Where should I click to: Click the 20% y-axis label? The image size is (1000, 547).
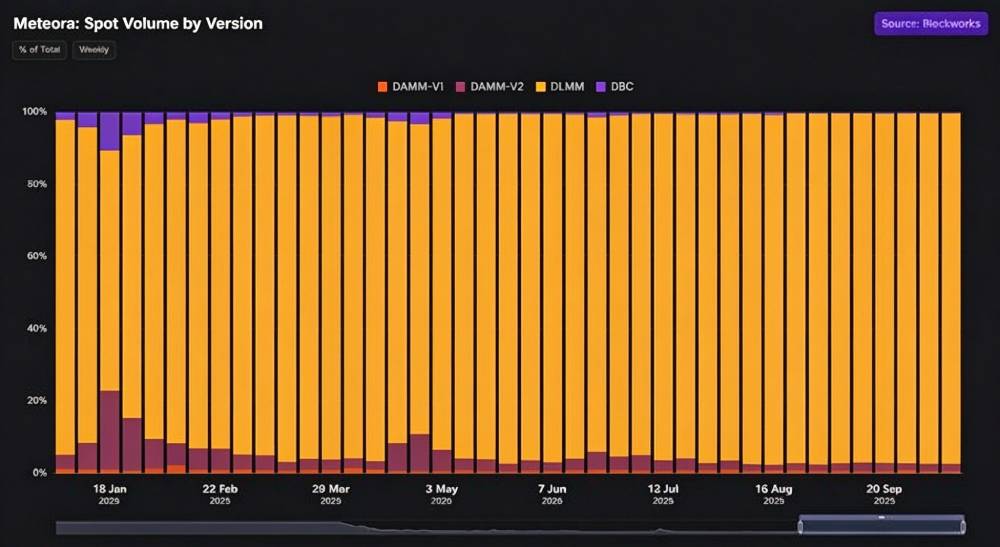[x=37, y=400]
